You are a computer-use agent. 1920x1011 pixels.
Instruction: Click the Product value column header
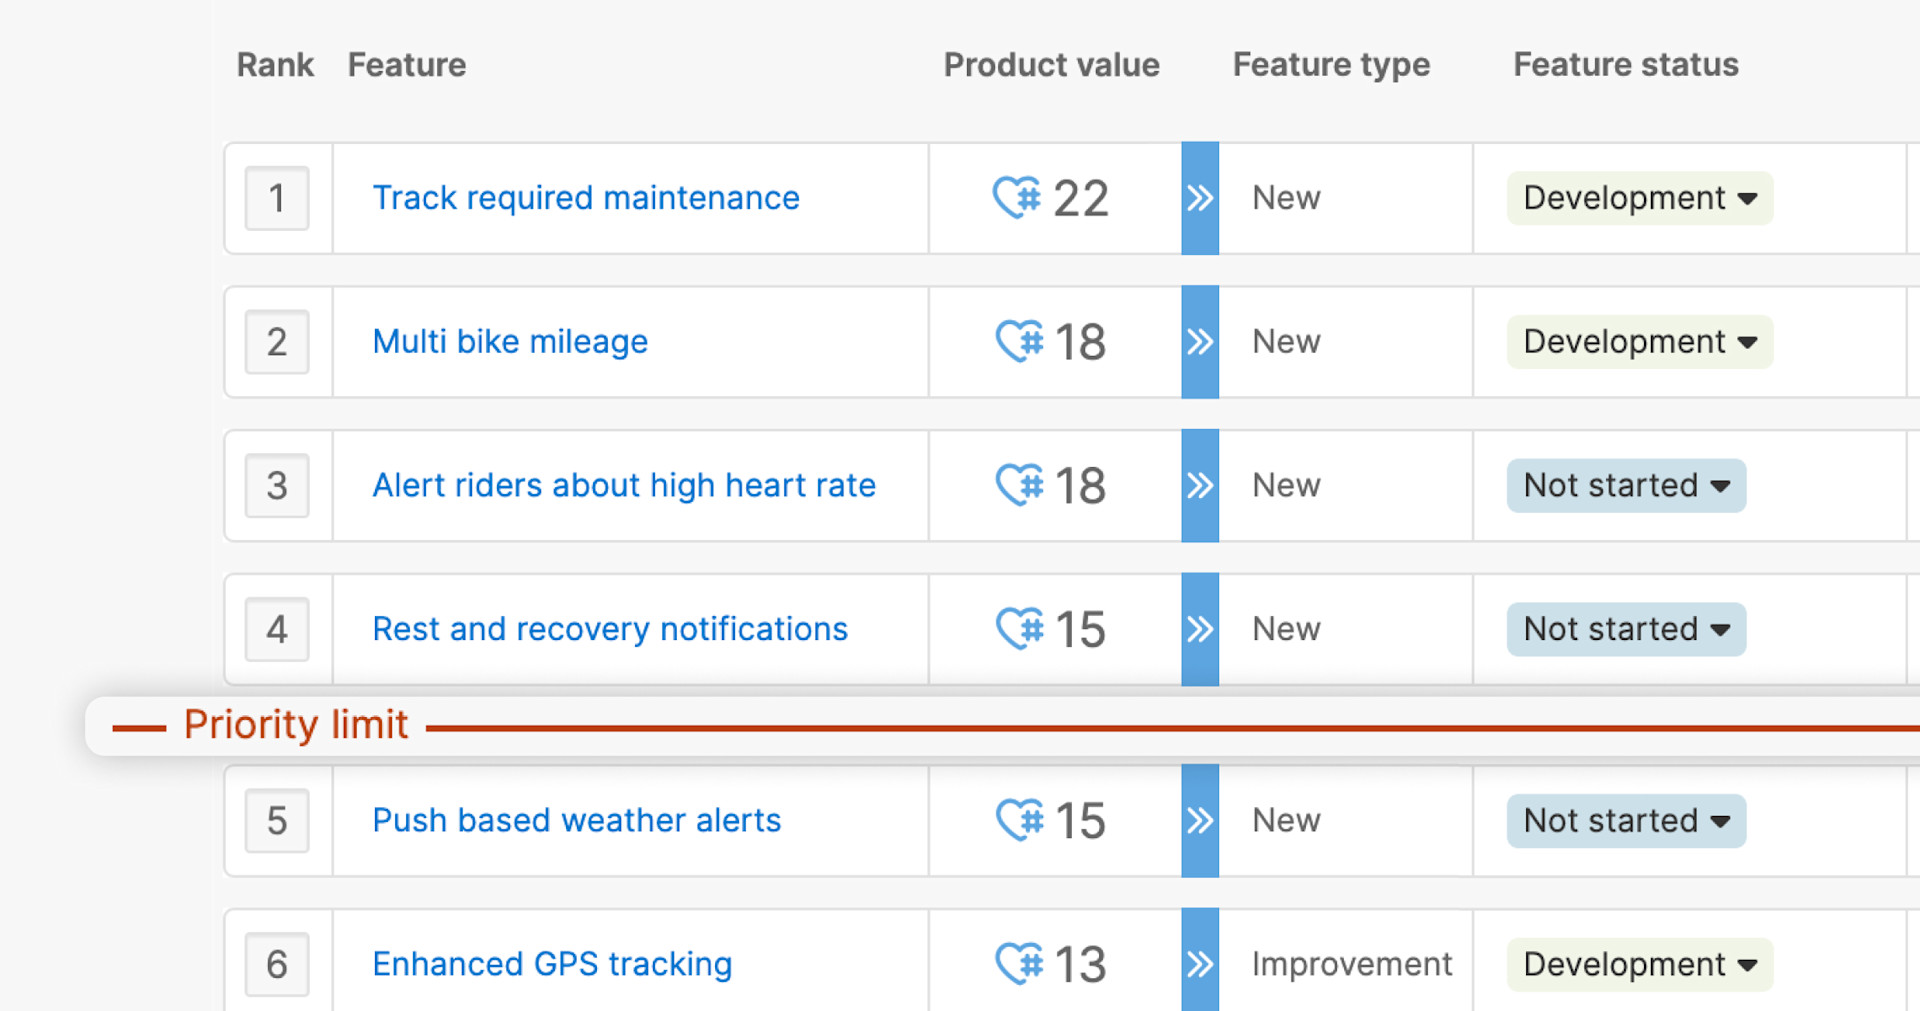point(1052,65)
